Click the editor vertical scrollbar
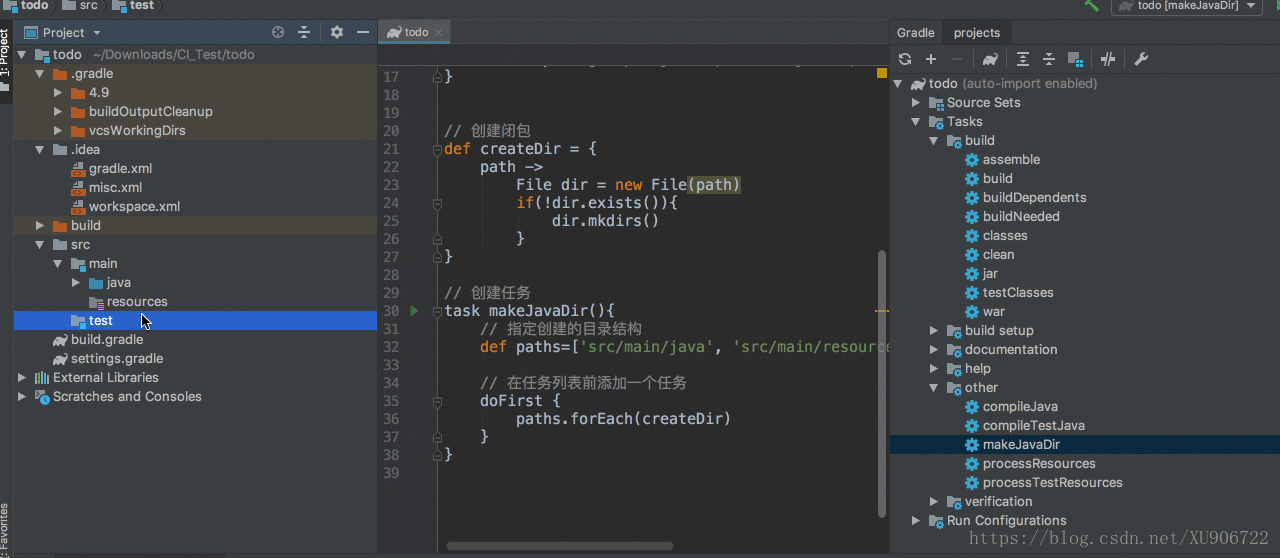Screen dimensions: 1280x558 click(x=881, y=383)
